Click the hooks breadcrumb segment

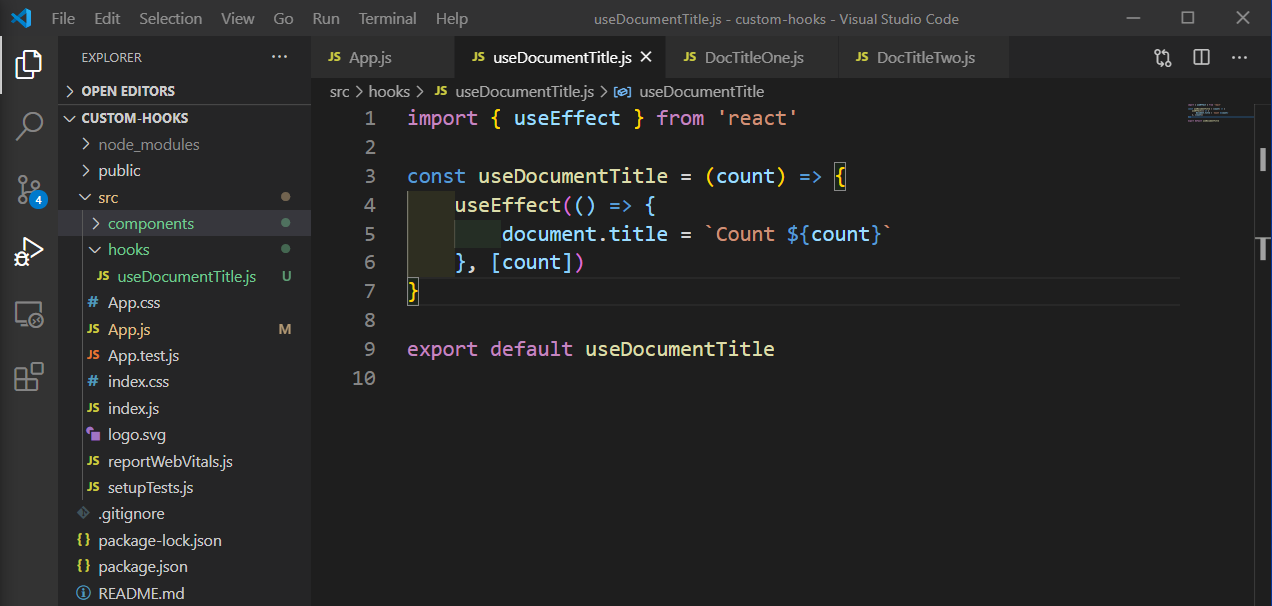coord(389,91)
